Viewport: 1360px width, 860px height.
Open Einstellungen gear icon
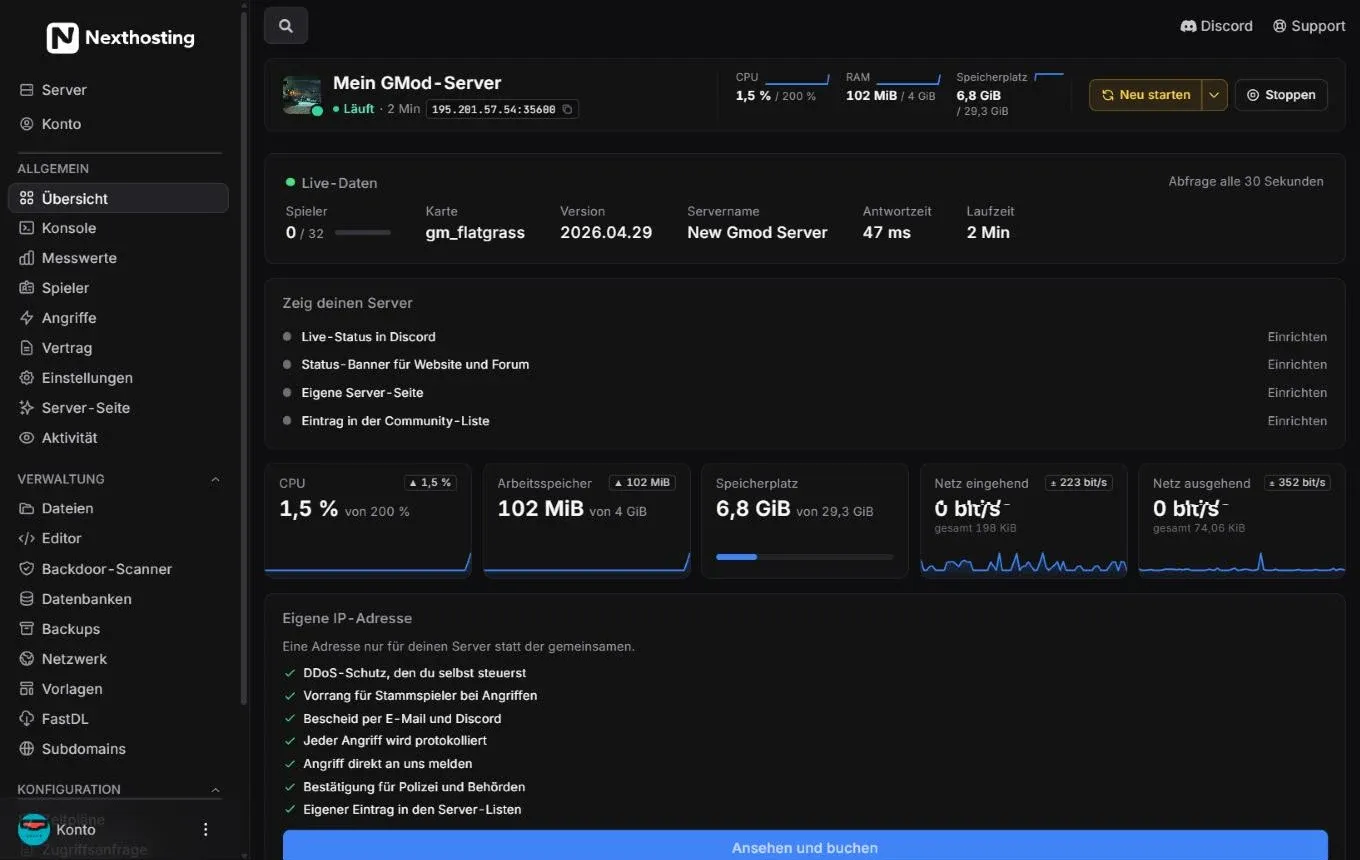(27, 378)
